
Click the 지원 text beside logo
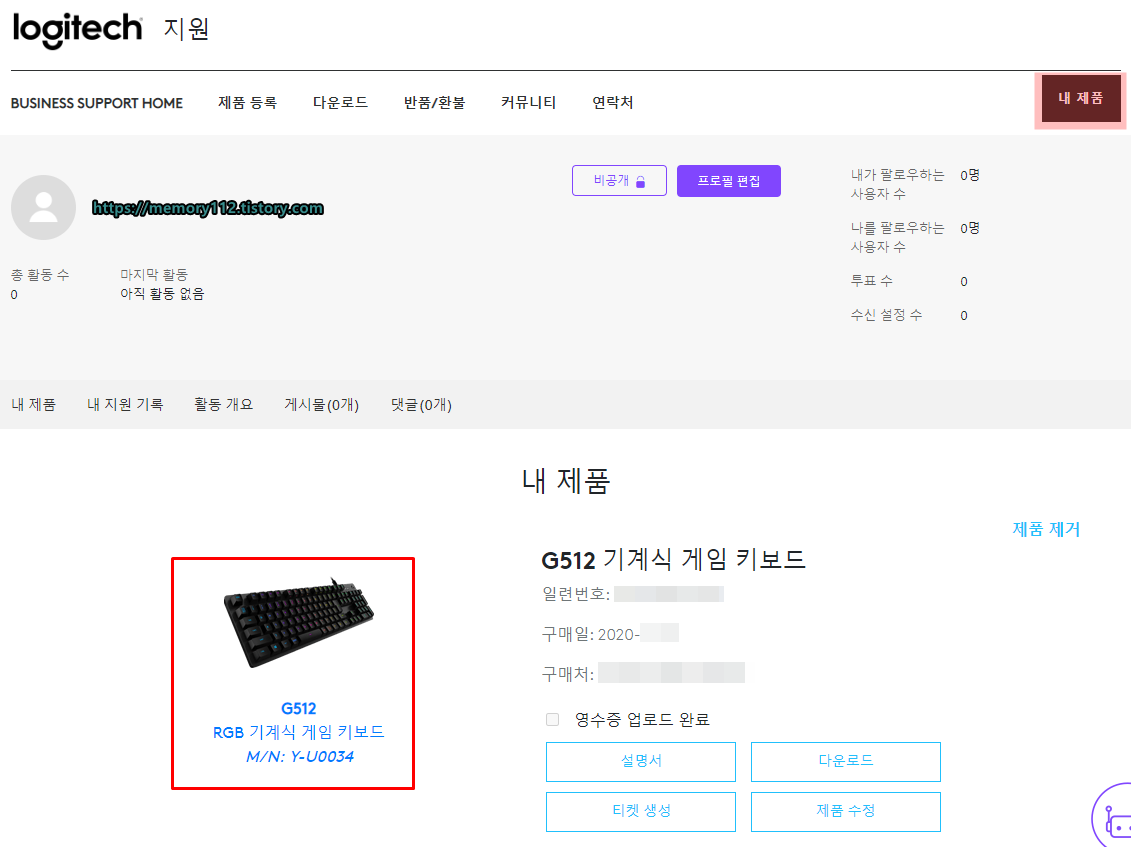[186, 29]
